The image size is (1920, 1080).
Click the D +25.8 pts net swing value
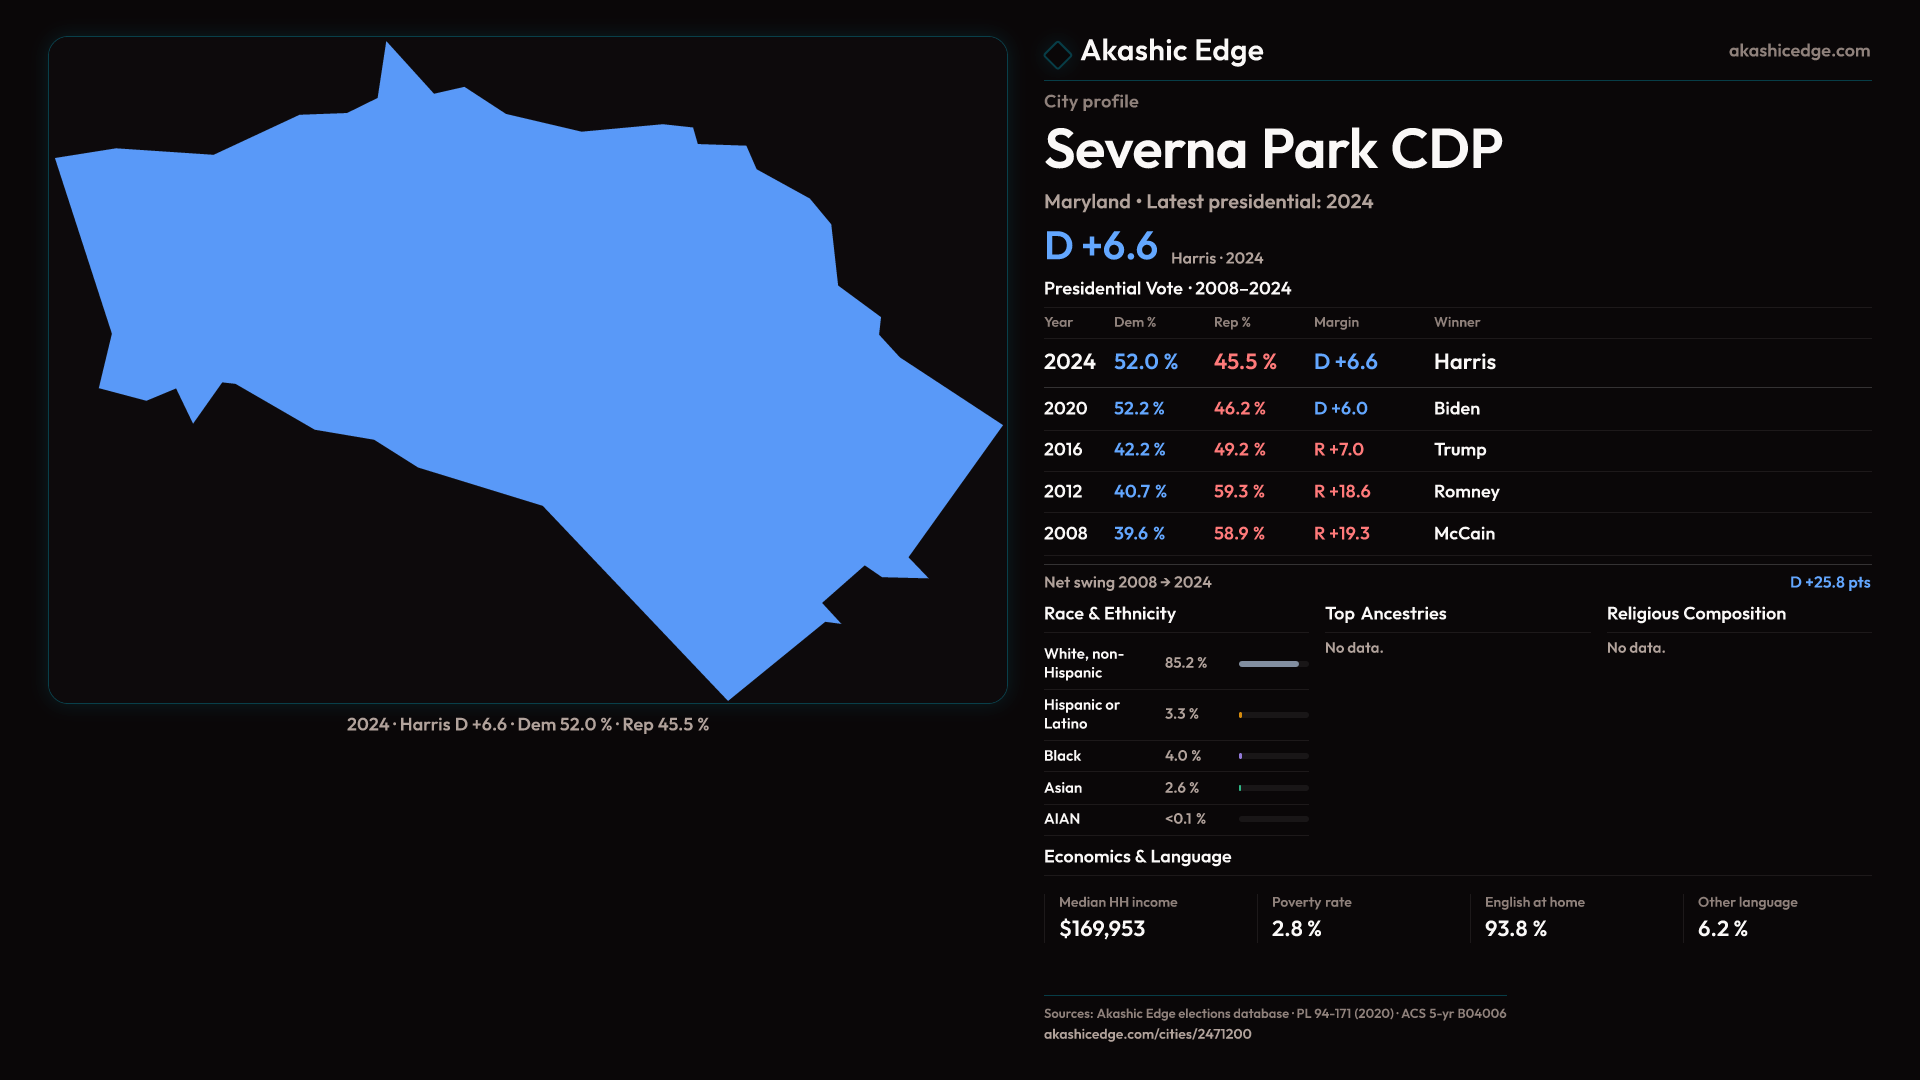1829,582
